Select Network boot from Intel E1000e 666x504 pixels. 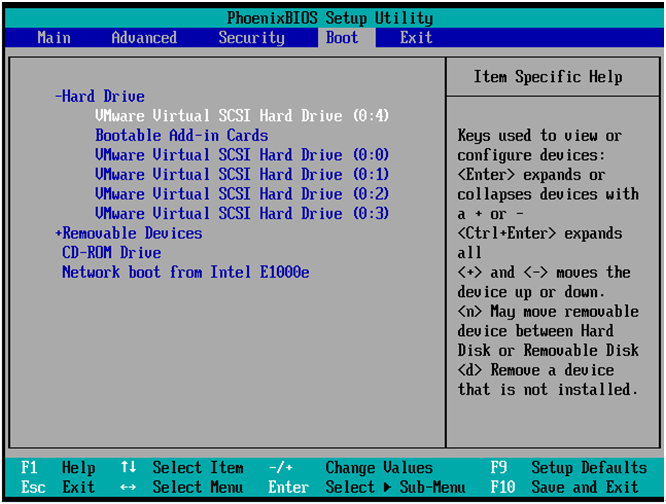tap(186, 272)
